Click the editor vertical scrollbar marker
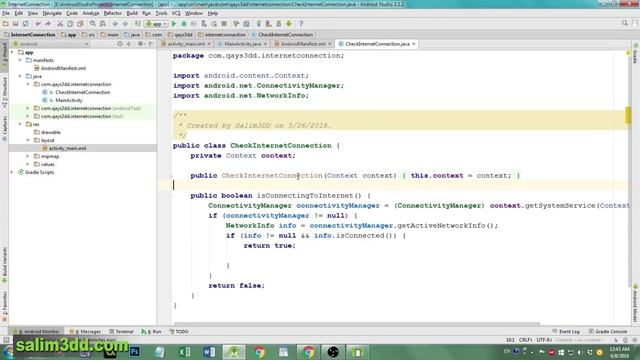Screen dimensions: 640x360 628,116
